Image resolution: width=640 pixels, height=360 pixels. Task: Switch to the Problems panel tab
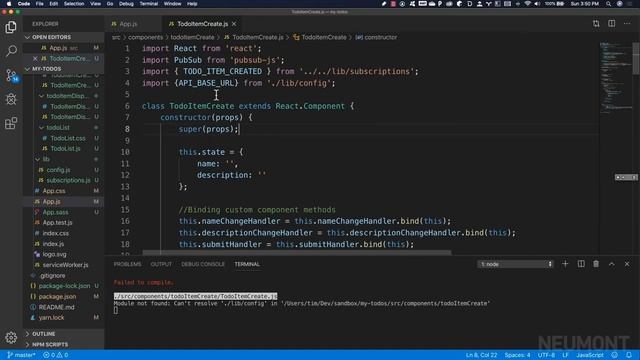(x=127, y=264)
